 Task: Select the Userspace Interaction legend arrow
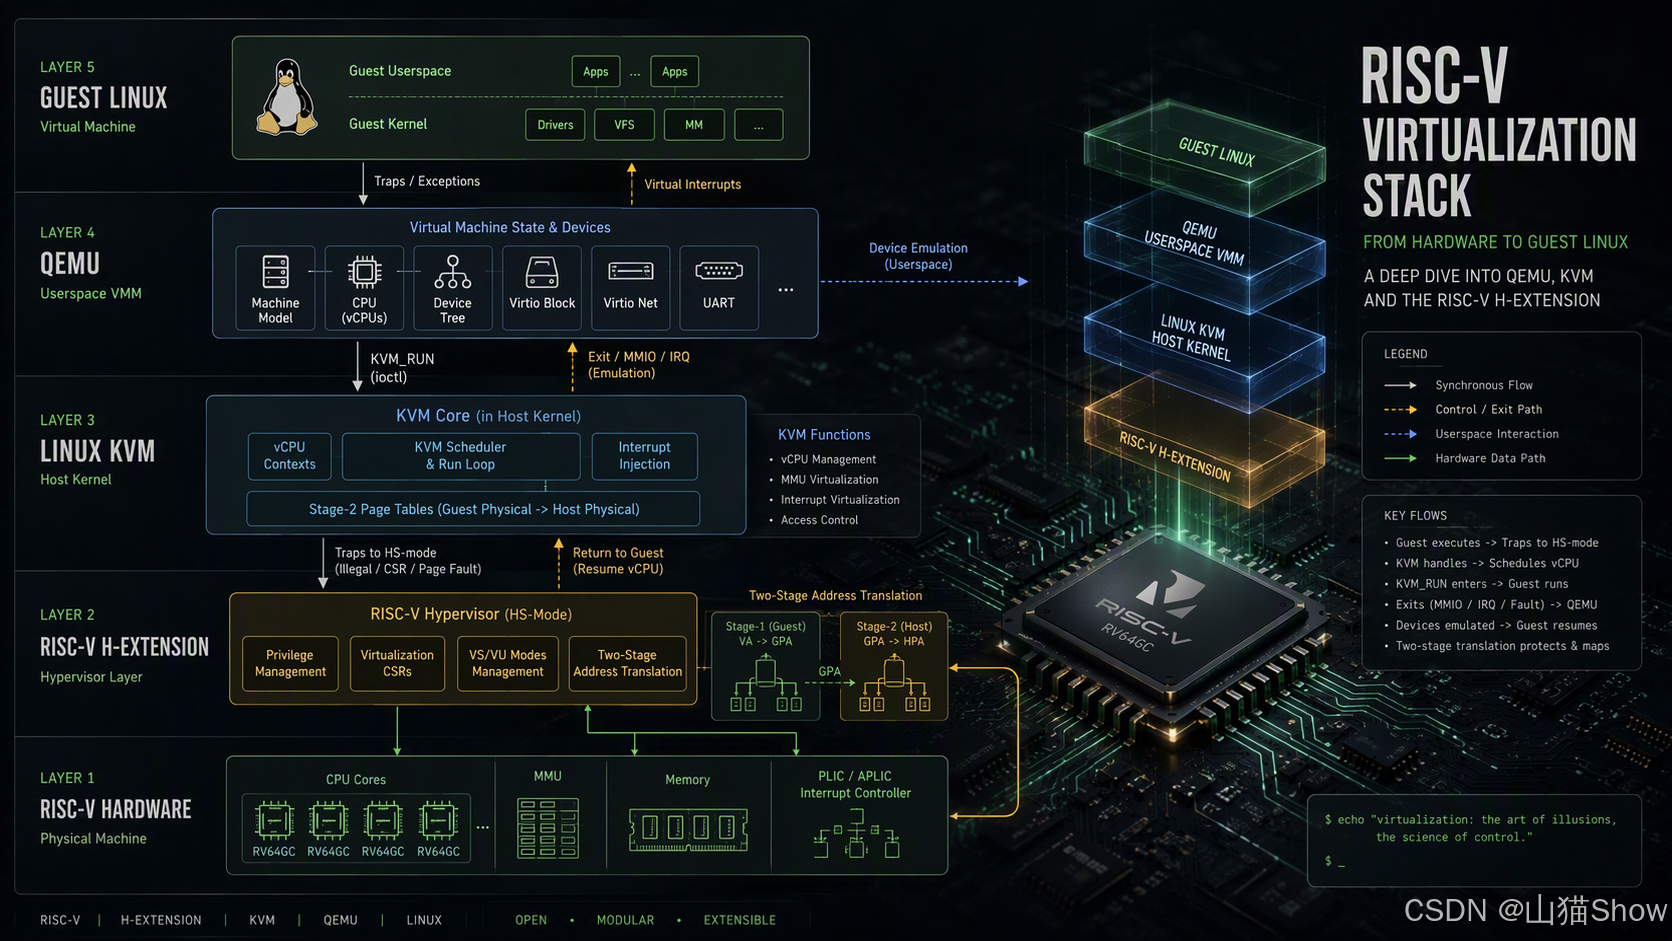1400,434
